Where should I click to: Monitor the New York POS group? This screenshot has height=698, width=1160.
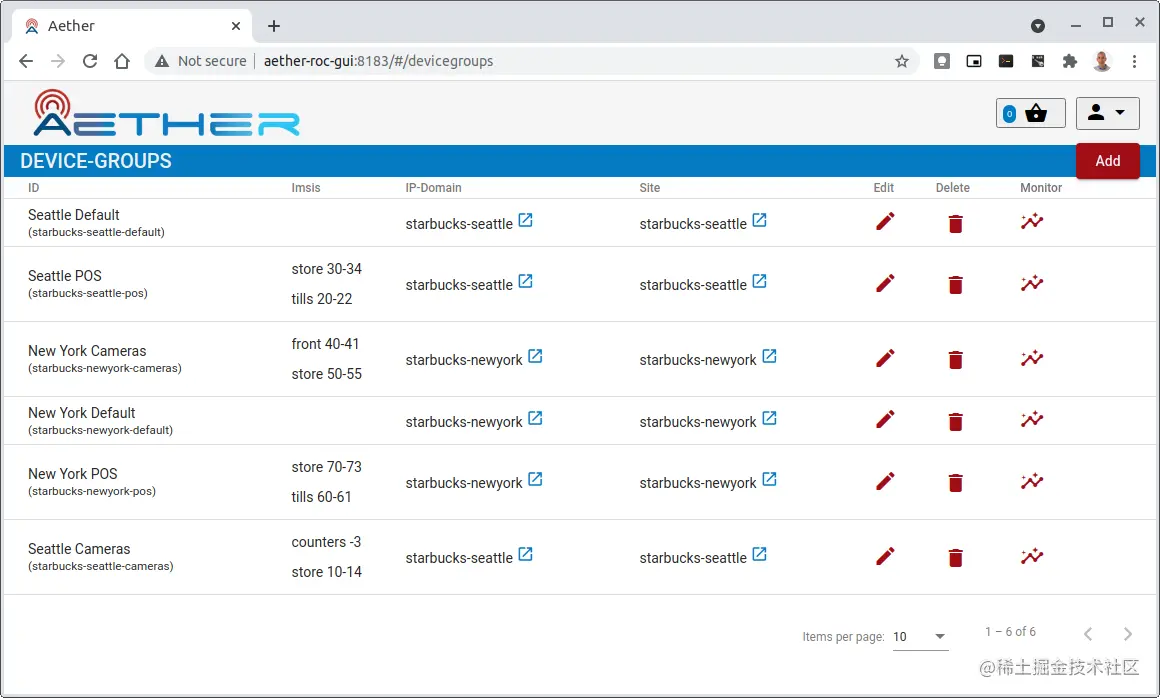click(1032, 481)
